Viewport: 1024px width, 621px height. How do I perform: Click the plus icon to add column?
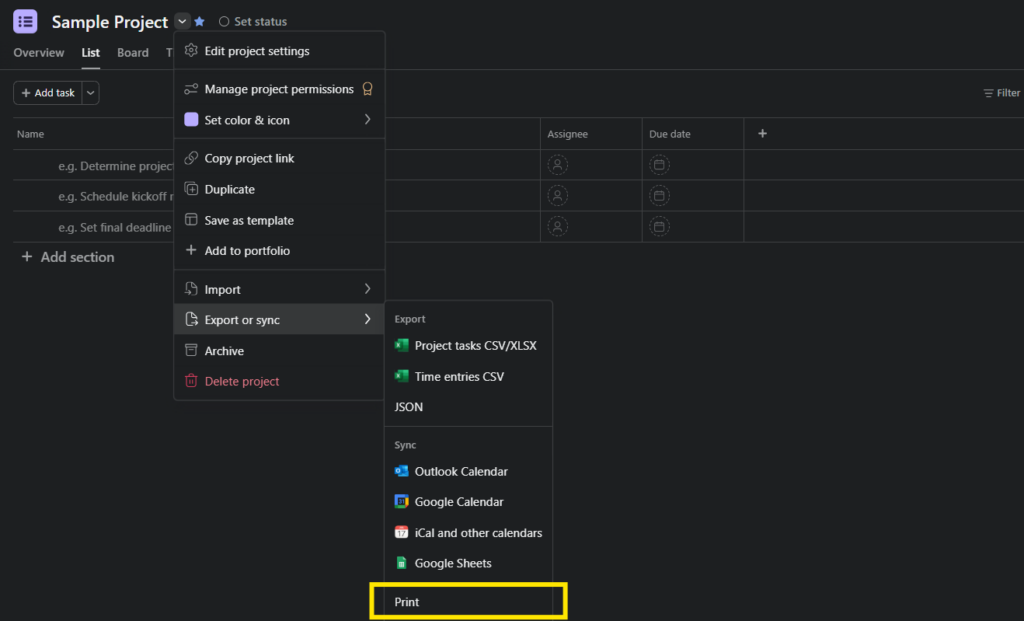point(762,134)
